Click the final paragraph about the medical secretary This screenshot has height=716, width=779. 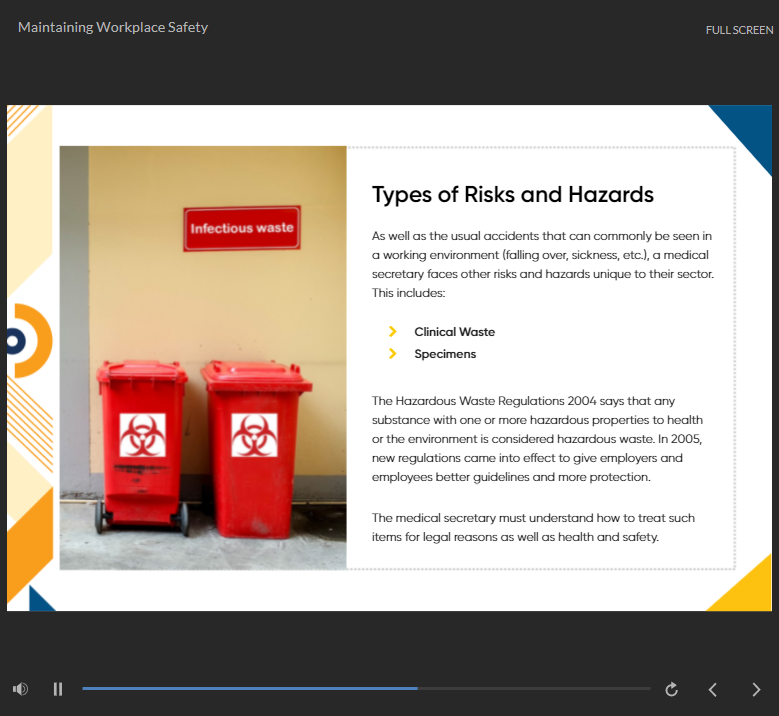pyautogui.click(x=533, y=527)
